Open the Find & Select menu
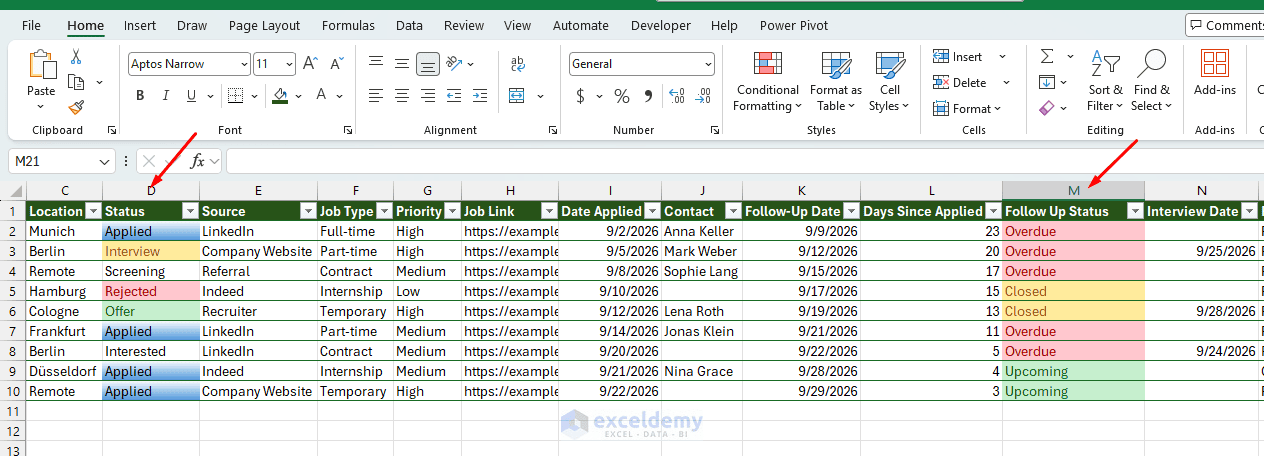Viewport: 1264px width, 456px height. click(x=1152, y=81)
